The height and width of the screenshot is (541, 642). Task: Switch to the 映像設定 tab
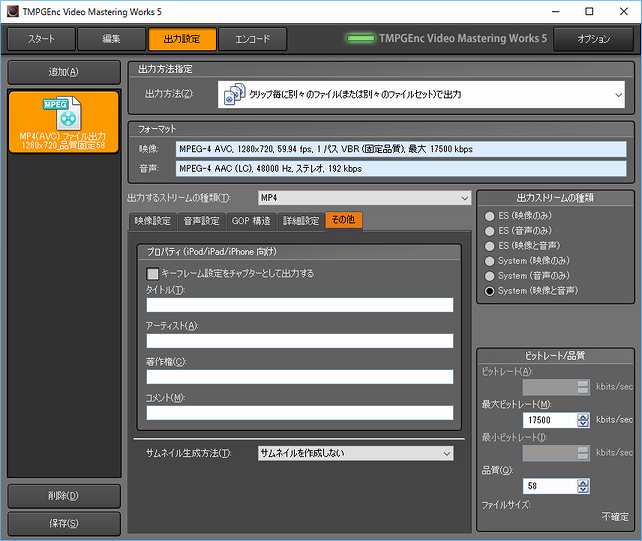tap(153, 221)
